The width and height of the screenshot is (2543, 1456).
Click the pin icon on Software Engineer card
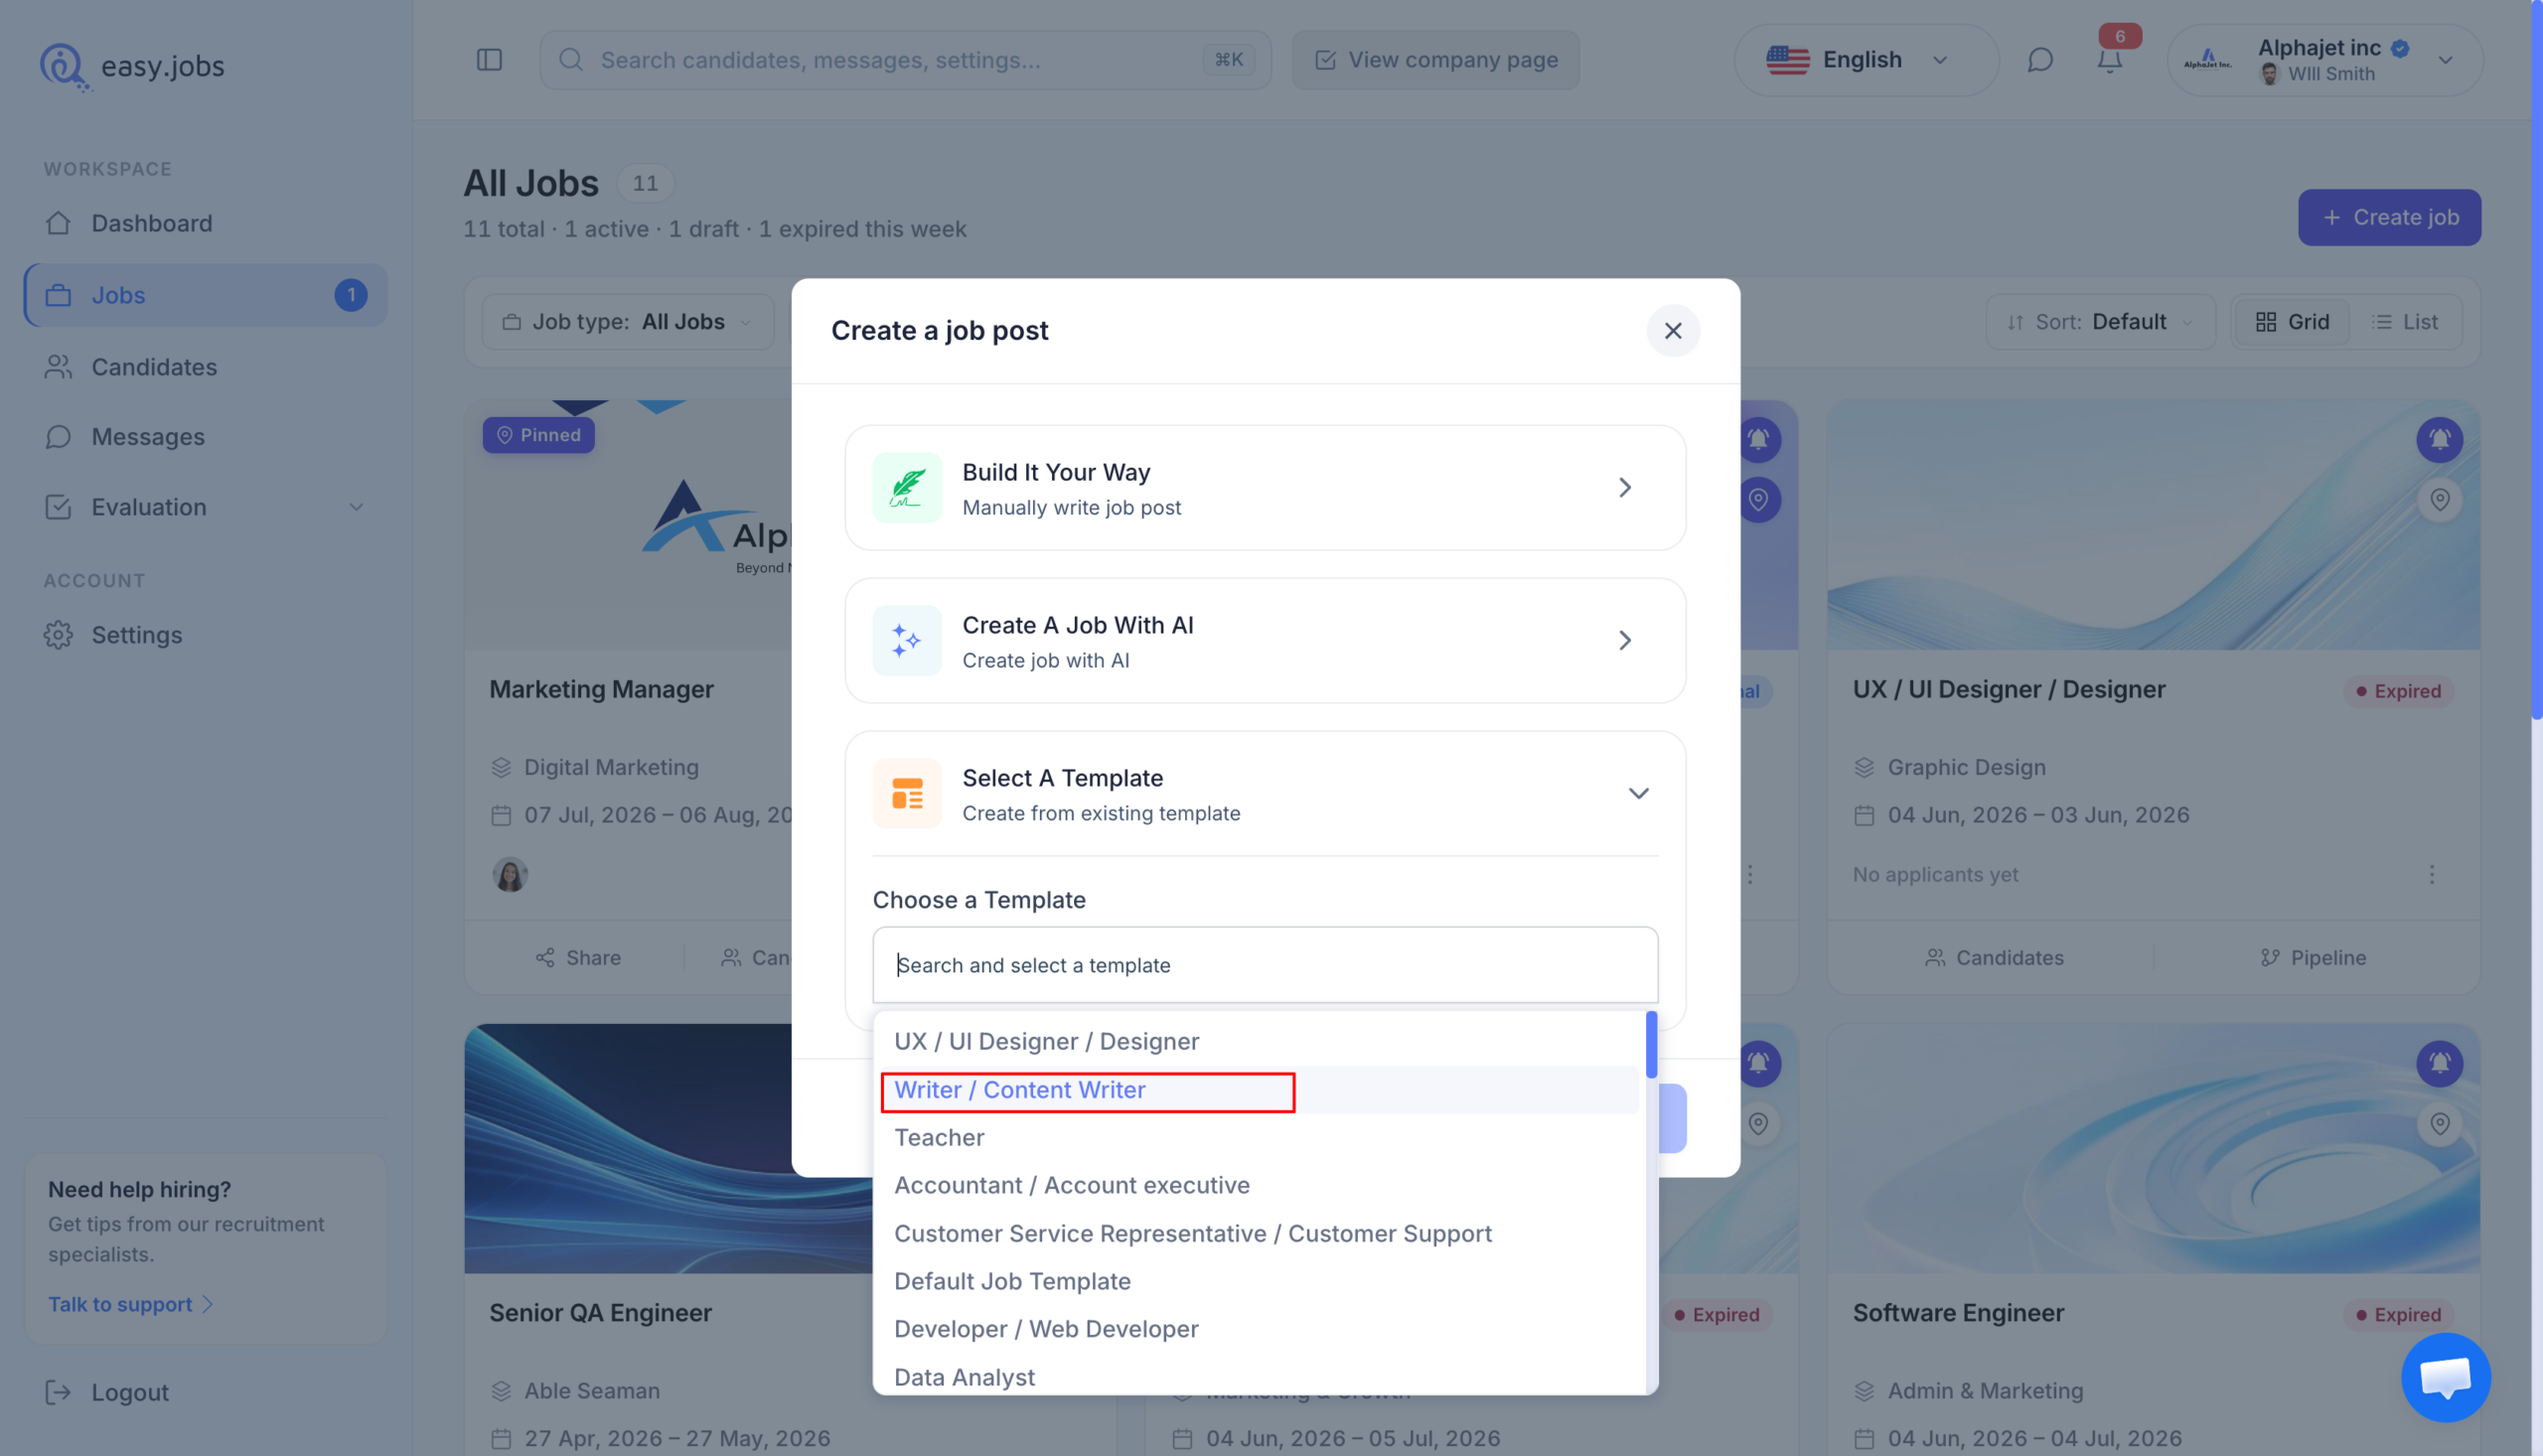(2440, 1123)
